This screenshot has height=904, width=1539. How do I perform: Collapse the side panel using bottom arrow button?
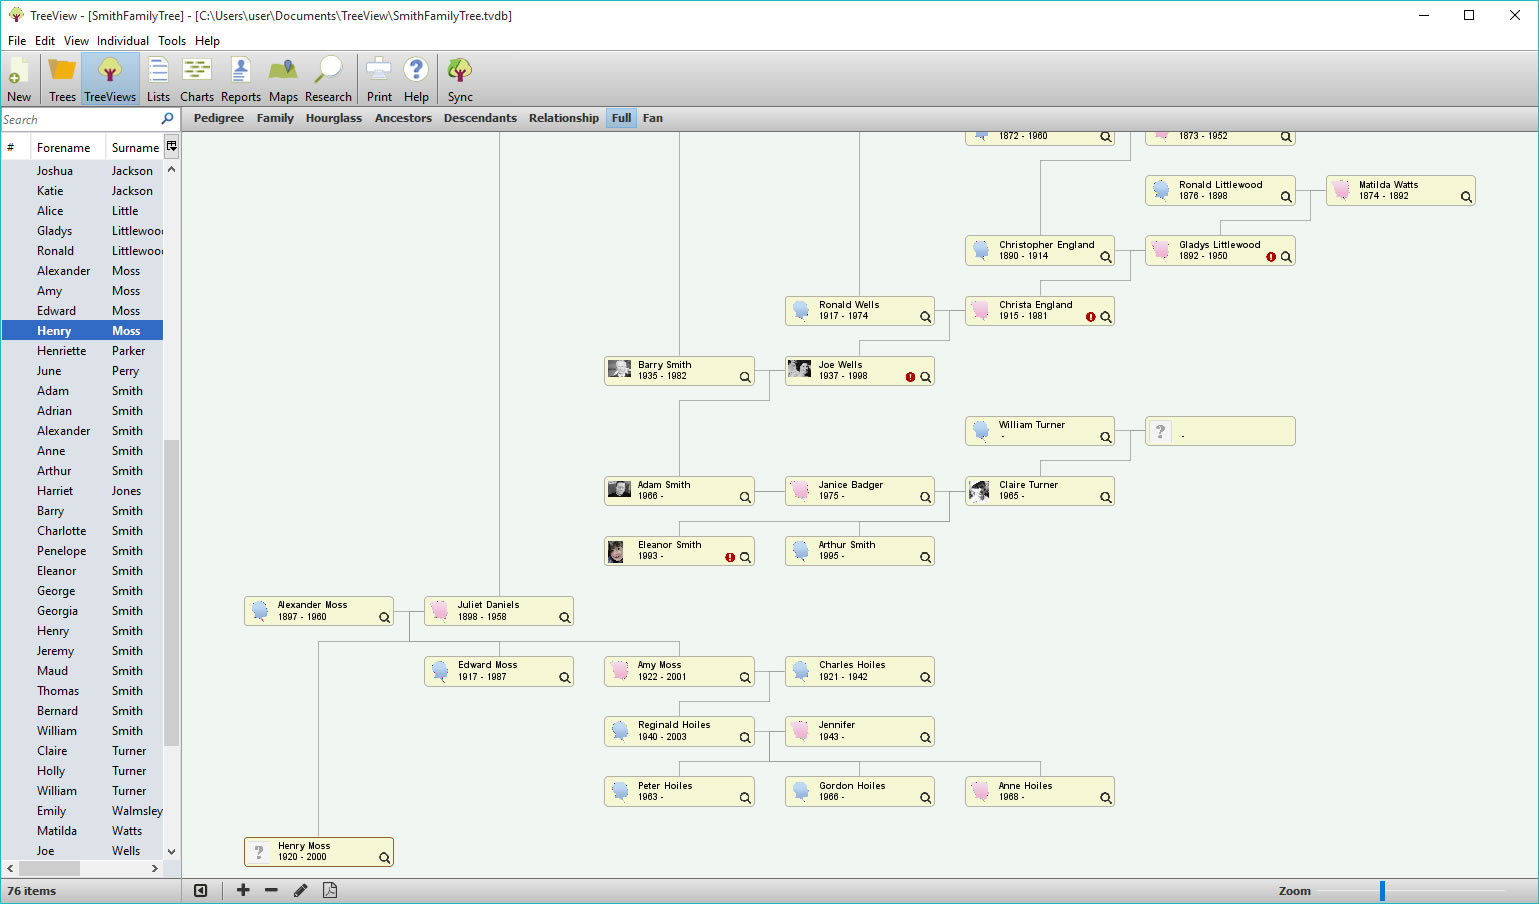pyautogui.click(x=201, y=890)
